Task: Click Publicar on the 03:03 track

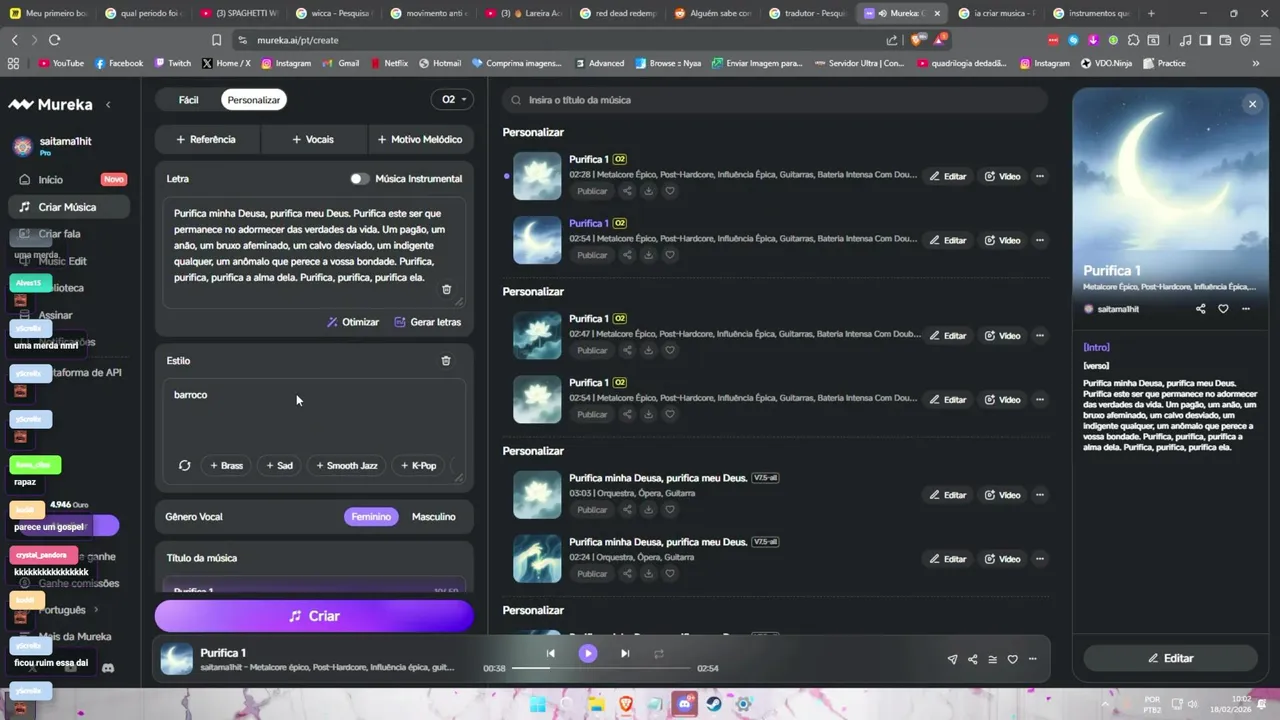Action: [592, 509]
